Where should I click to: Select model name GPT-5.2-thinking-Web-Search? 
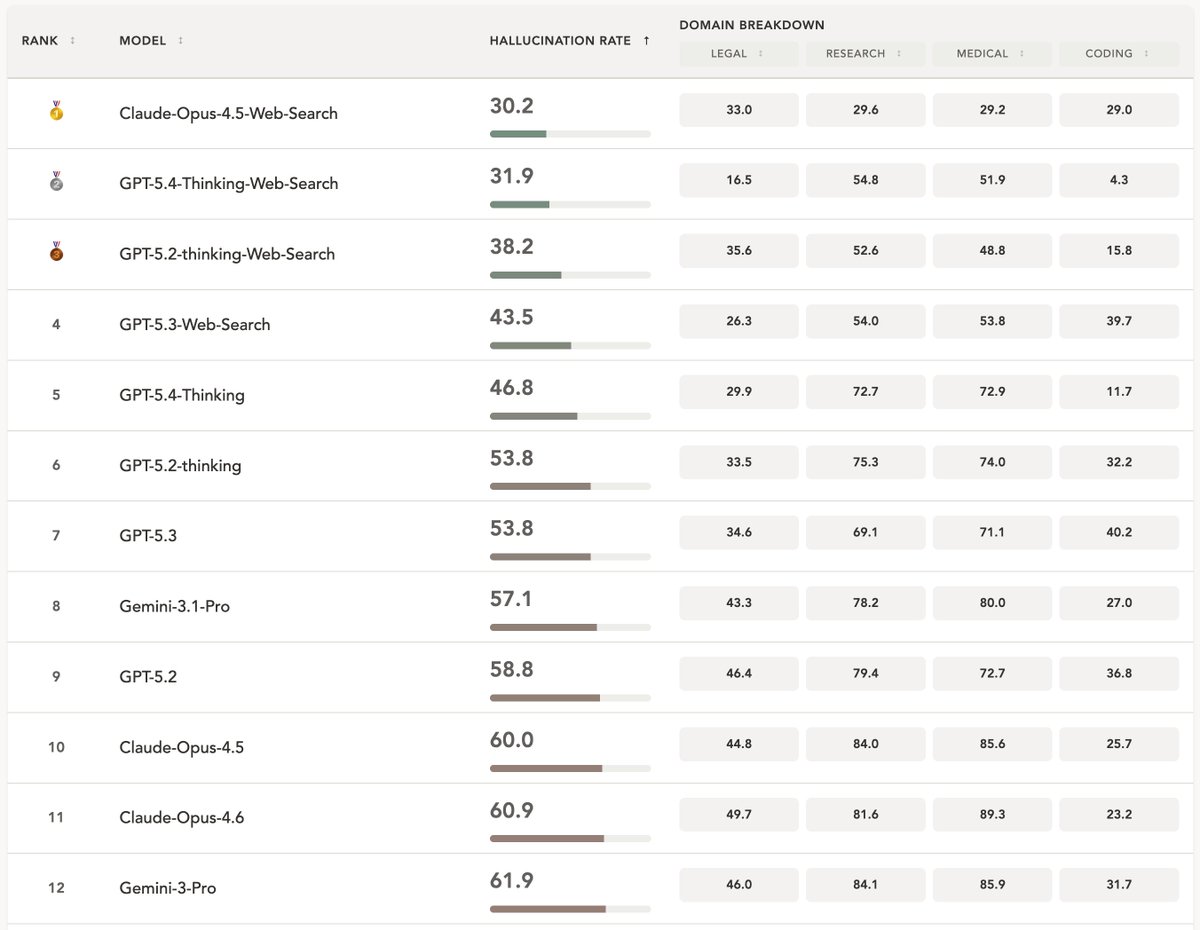(x=227, y=254)
